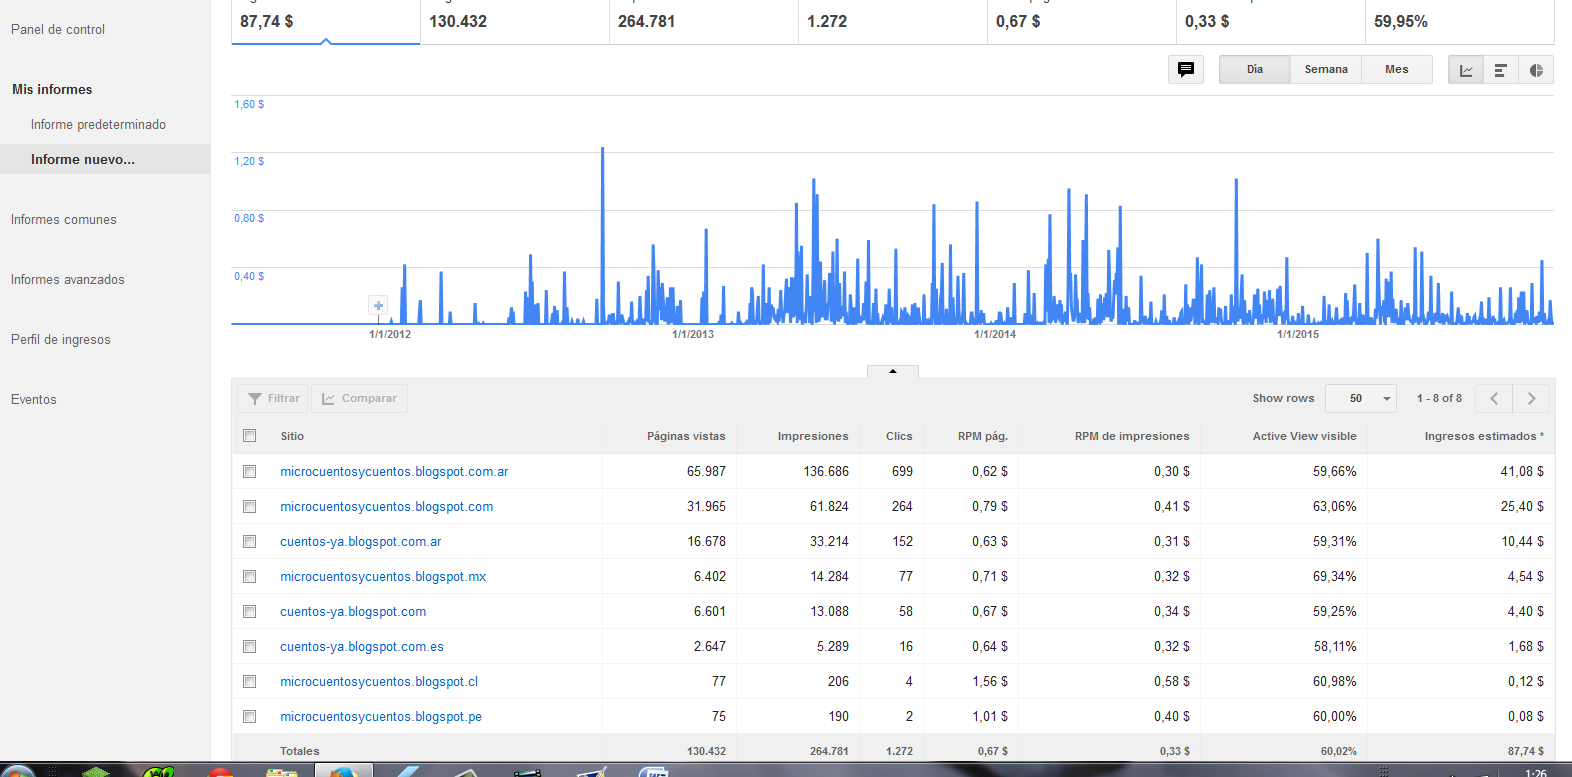Select the 130.432 metric tab
The height and width of the screenshot is (777, 1572).
(x=514, y=21)
